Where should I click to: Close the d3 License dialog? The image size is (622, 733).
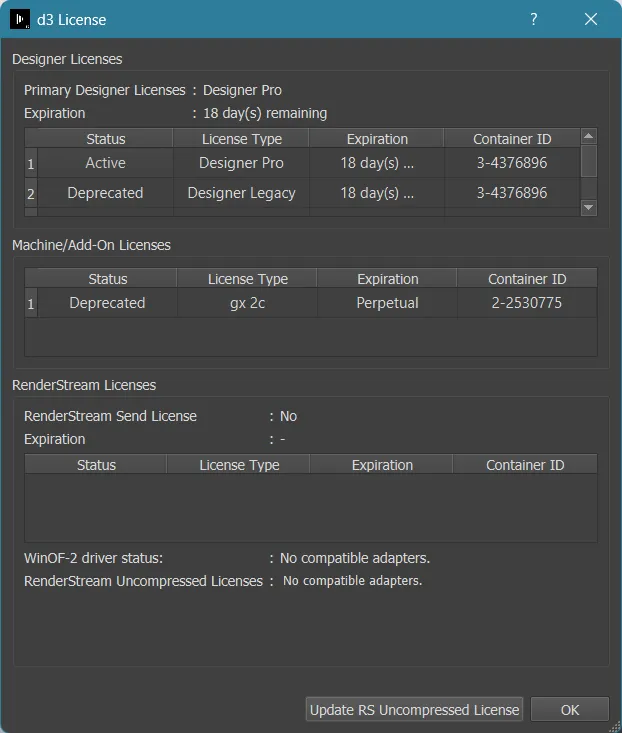coord(591,19)
